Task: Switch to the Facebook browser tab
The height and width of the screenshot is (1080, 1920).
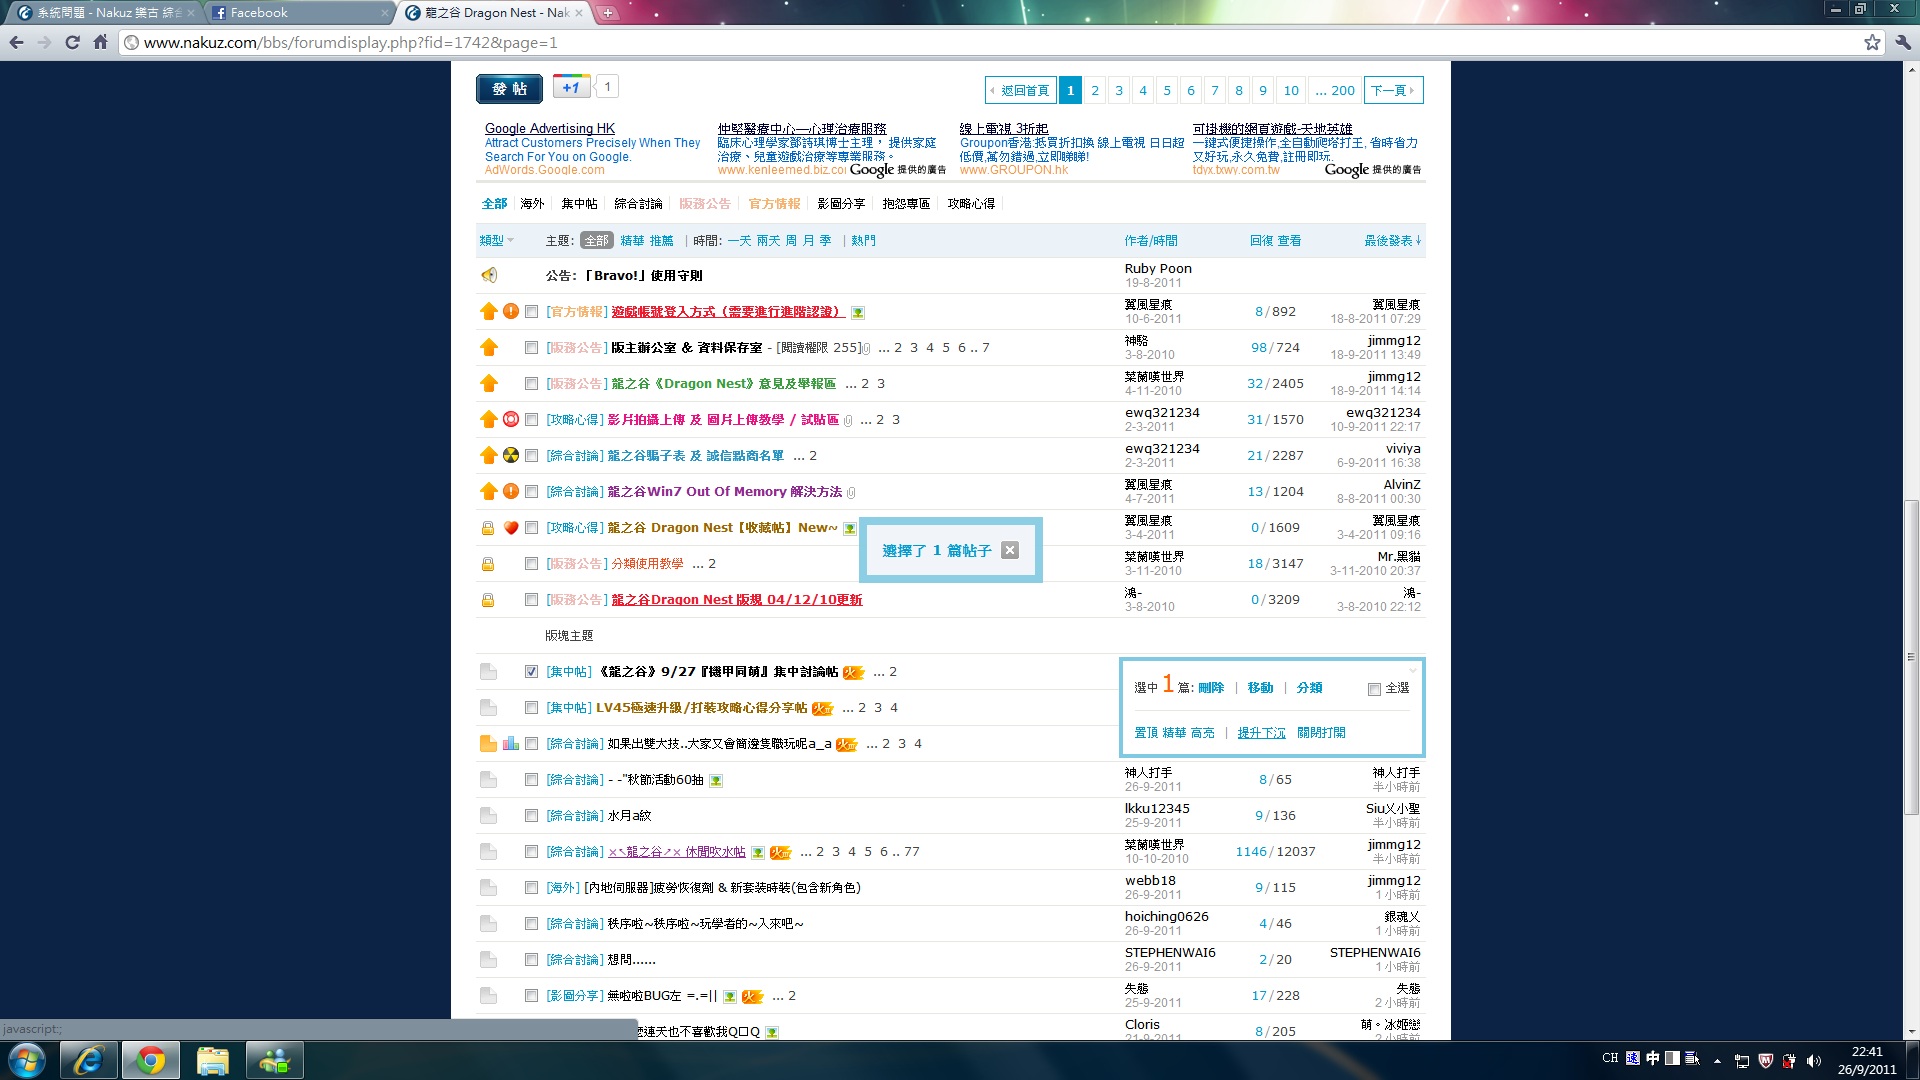Action: point(298,13)
